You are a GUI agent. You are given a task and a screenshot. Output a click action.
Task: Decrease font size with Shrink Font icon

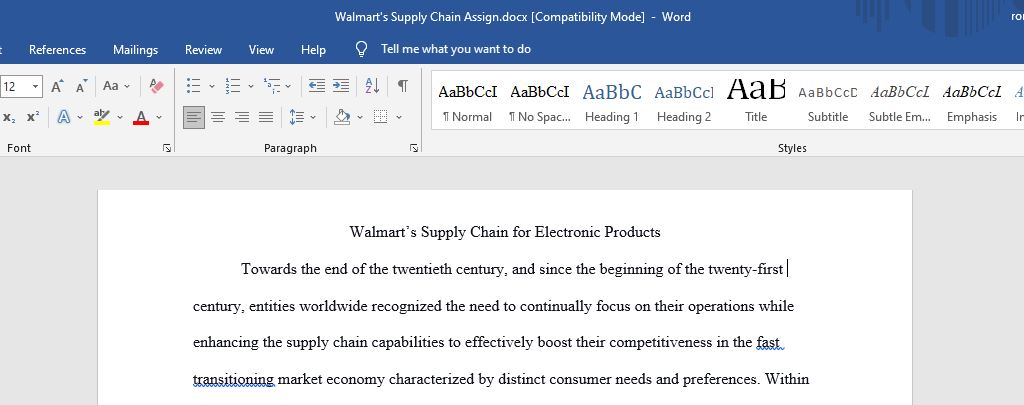click(x=82, y=86)
